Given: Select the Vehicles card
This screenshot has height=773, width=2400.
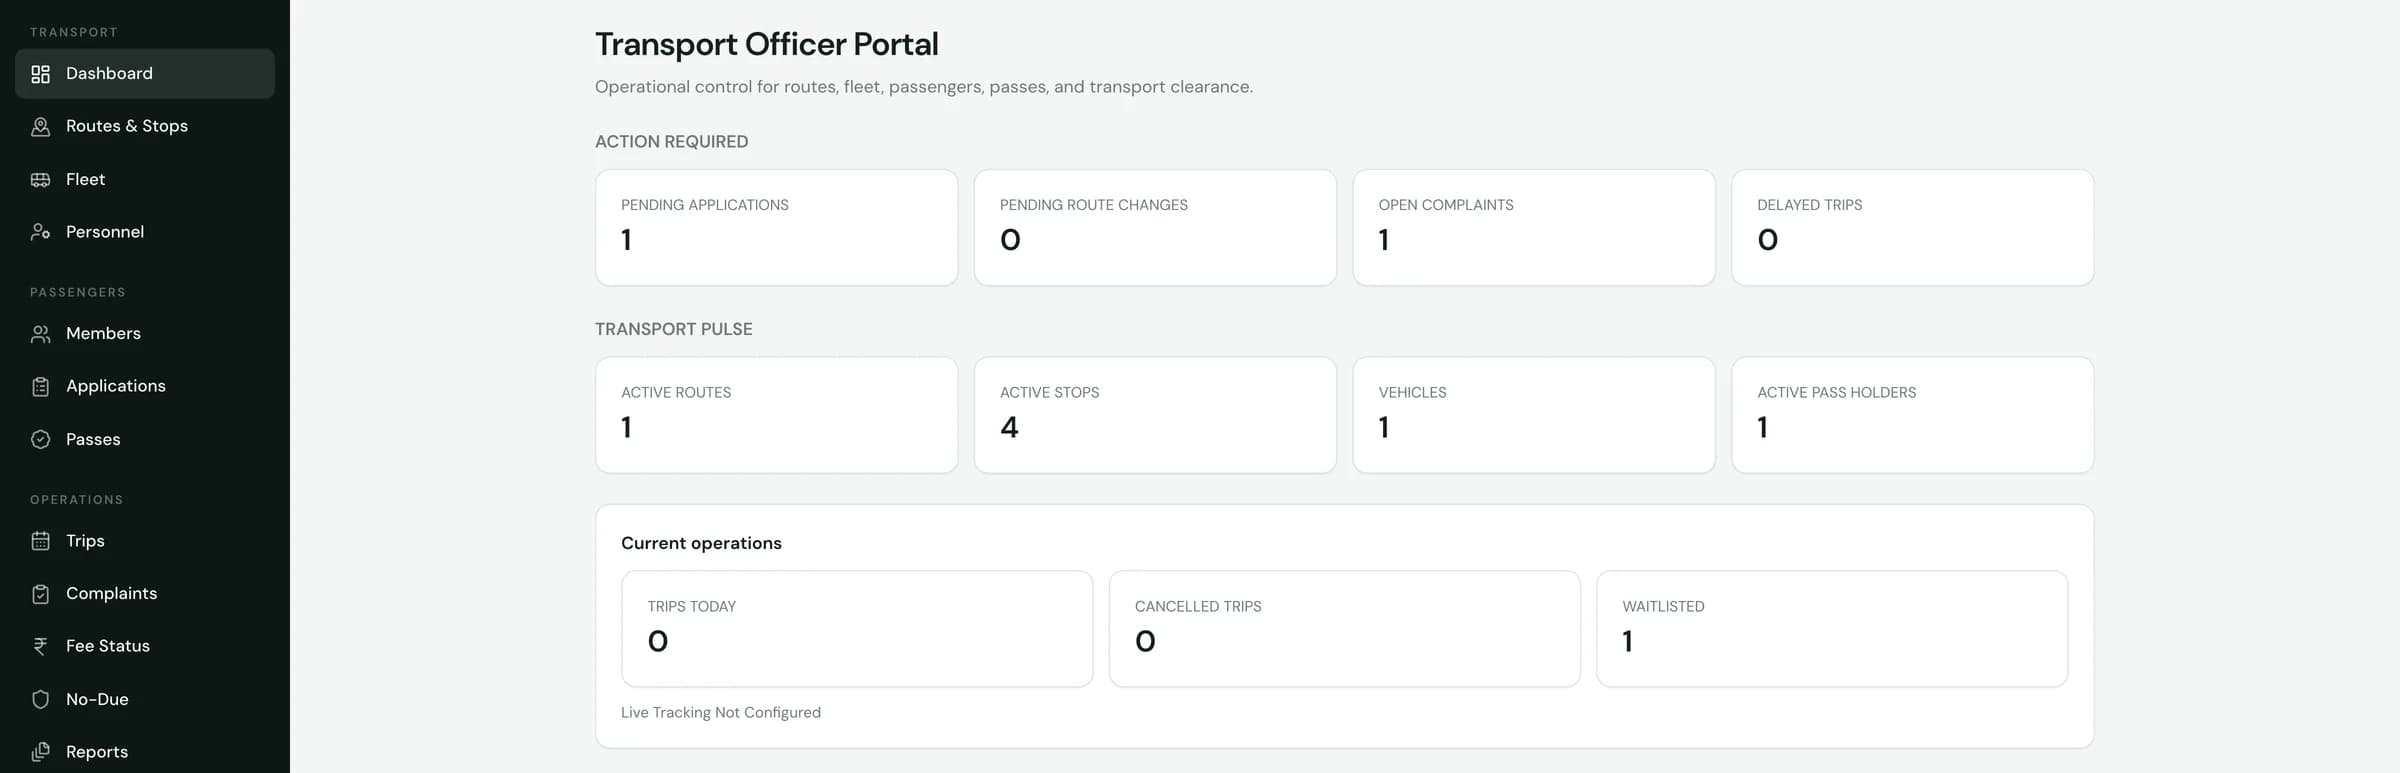Looking at the screenshot, I should [1534, 415].
